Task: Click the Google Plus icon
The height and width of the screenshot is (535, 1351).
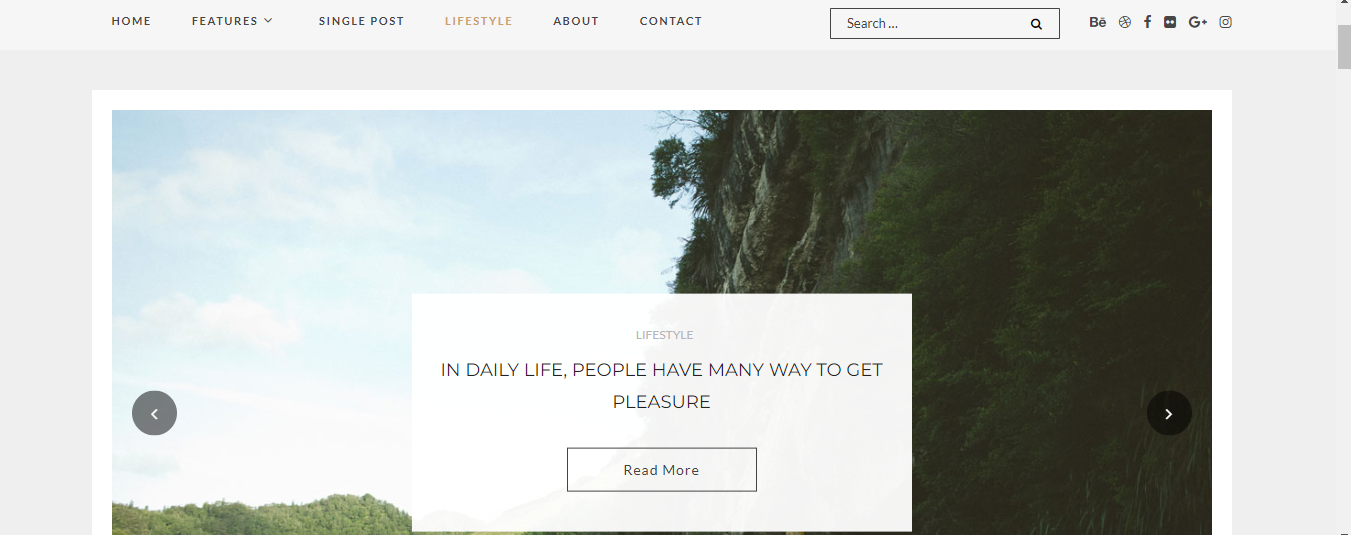Action: [x=1198, y=22]
